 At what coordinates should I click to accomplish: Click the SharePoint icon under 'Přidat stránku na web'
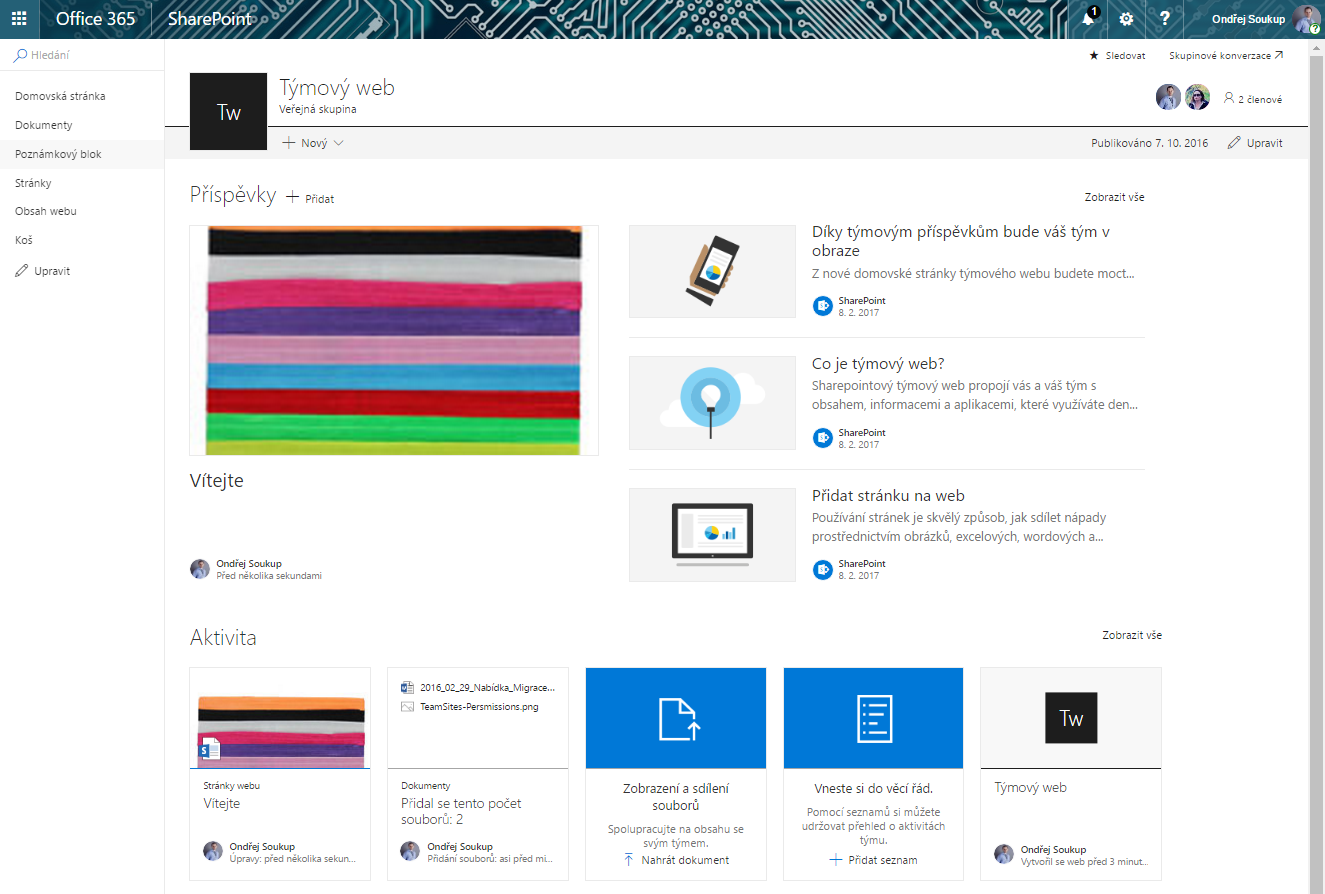point(823,569)
